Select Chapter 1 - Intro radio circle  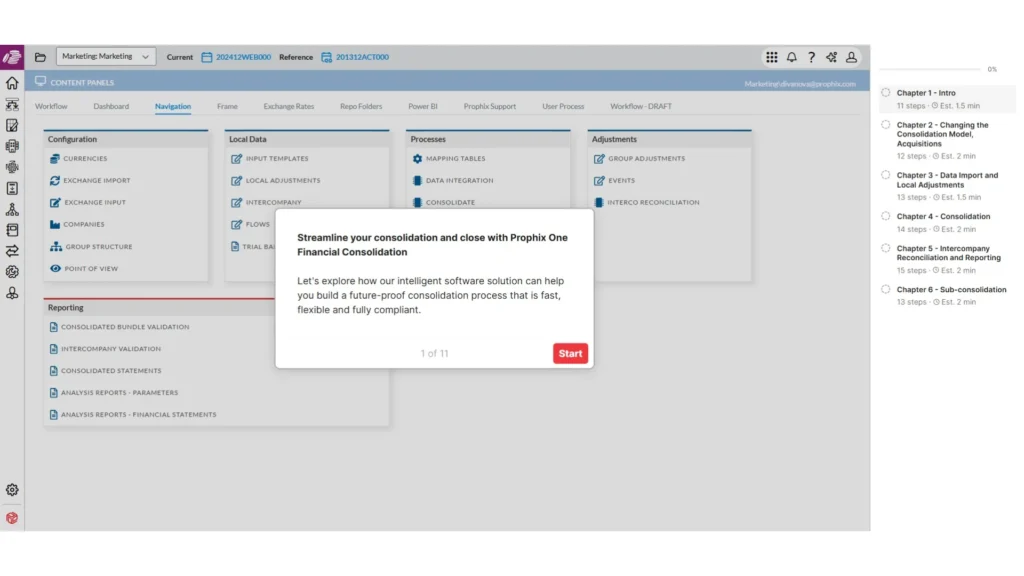coord(886,93)
